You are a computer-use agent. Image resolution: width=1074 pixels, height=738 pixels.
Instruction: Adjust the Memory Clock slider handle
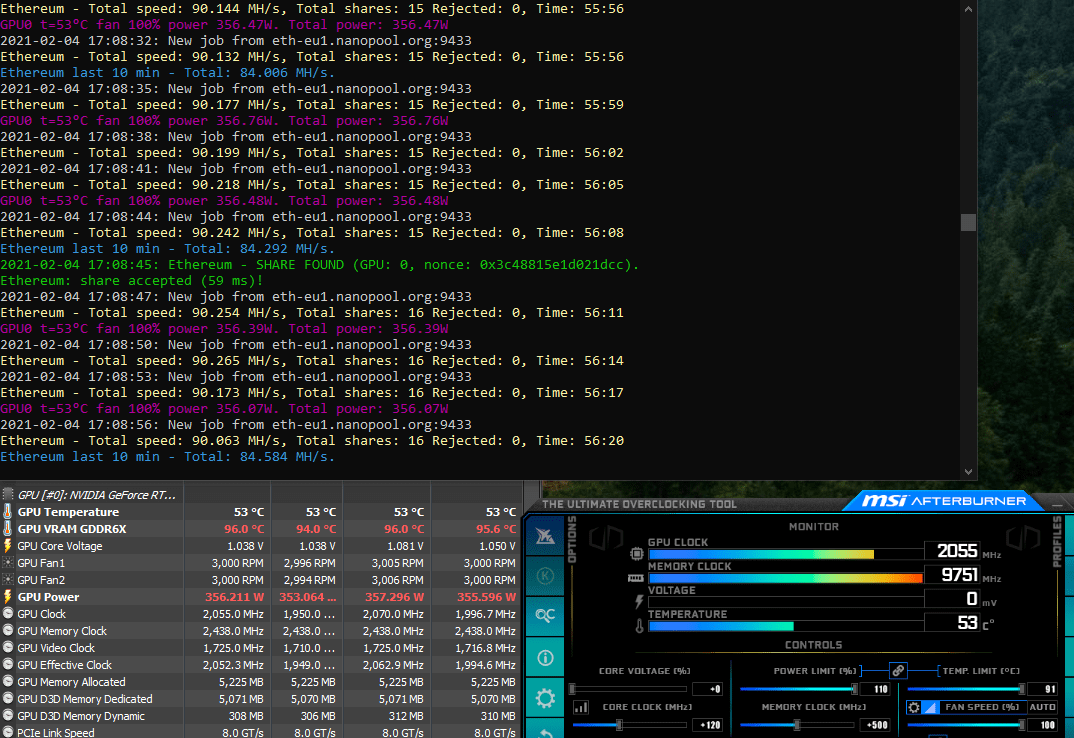797,724
